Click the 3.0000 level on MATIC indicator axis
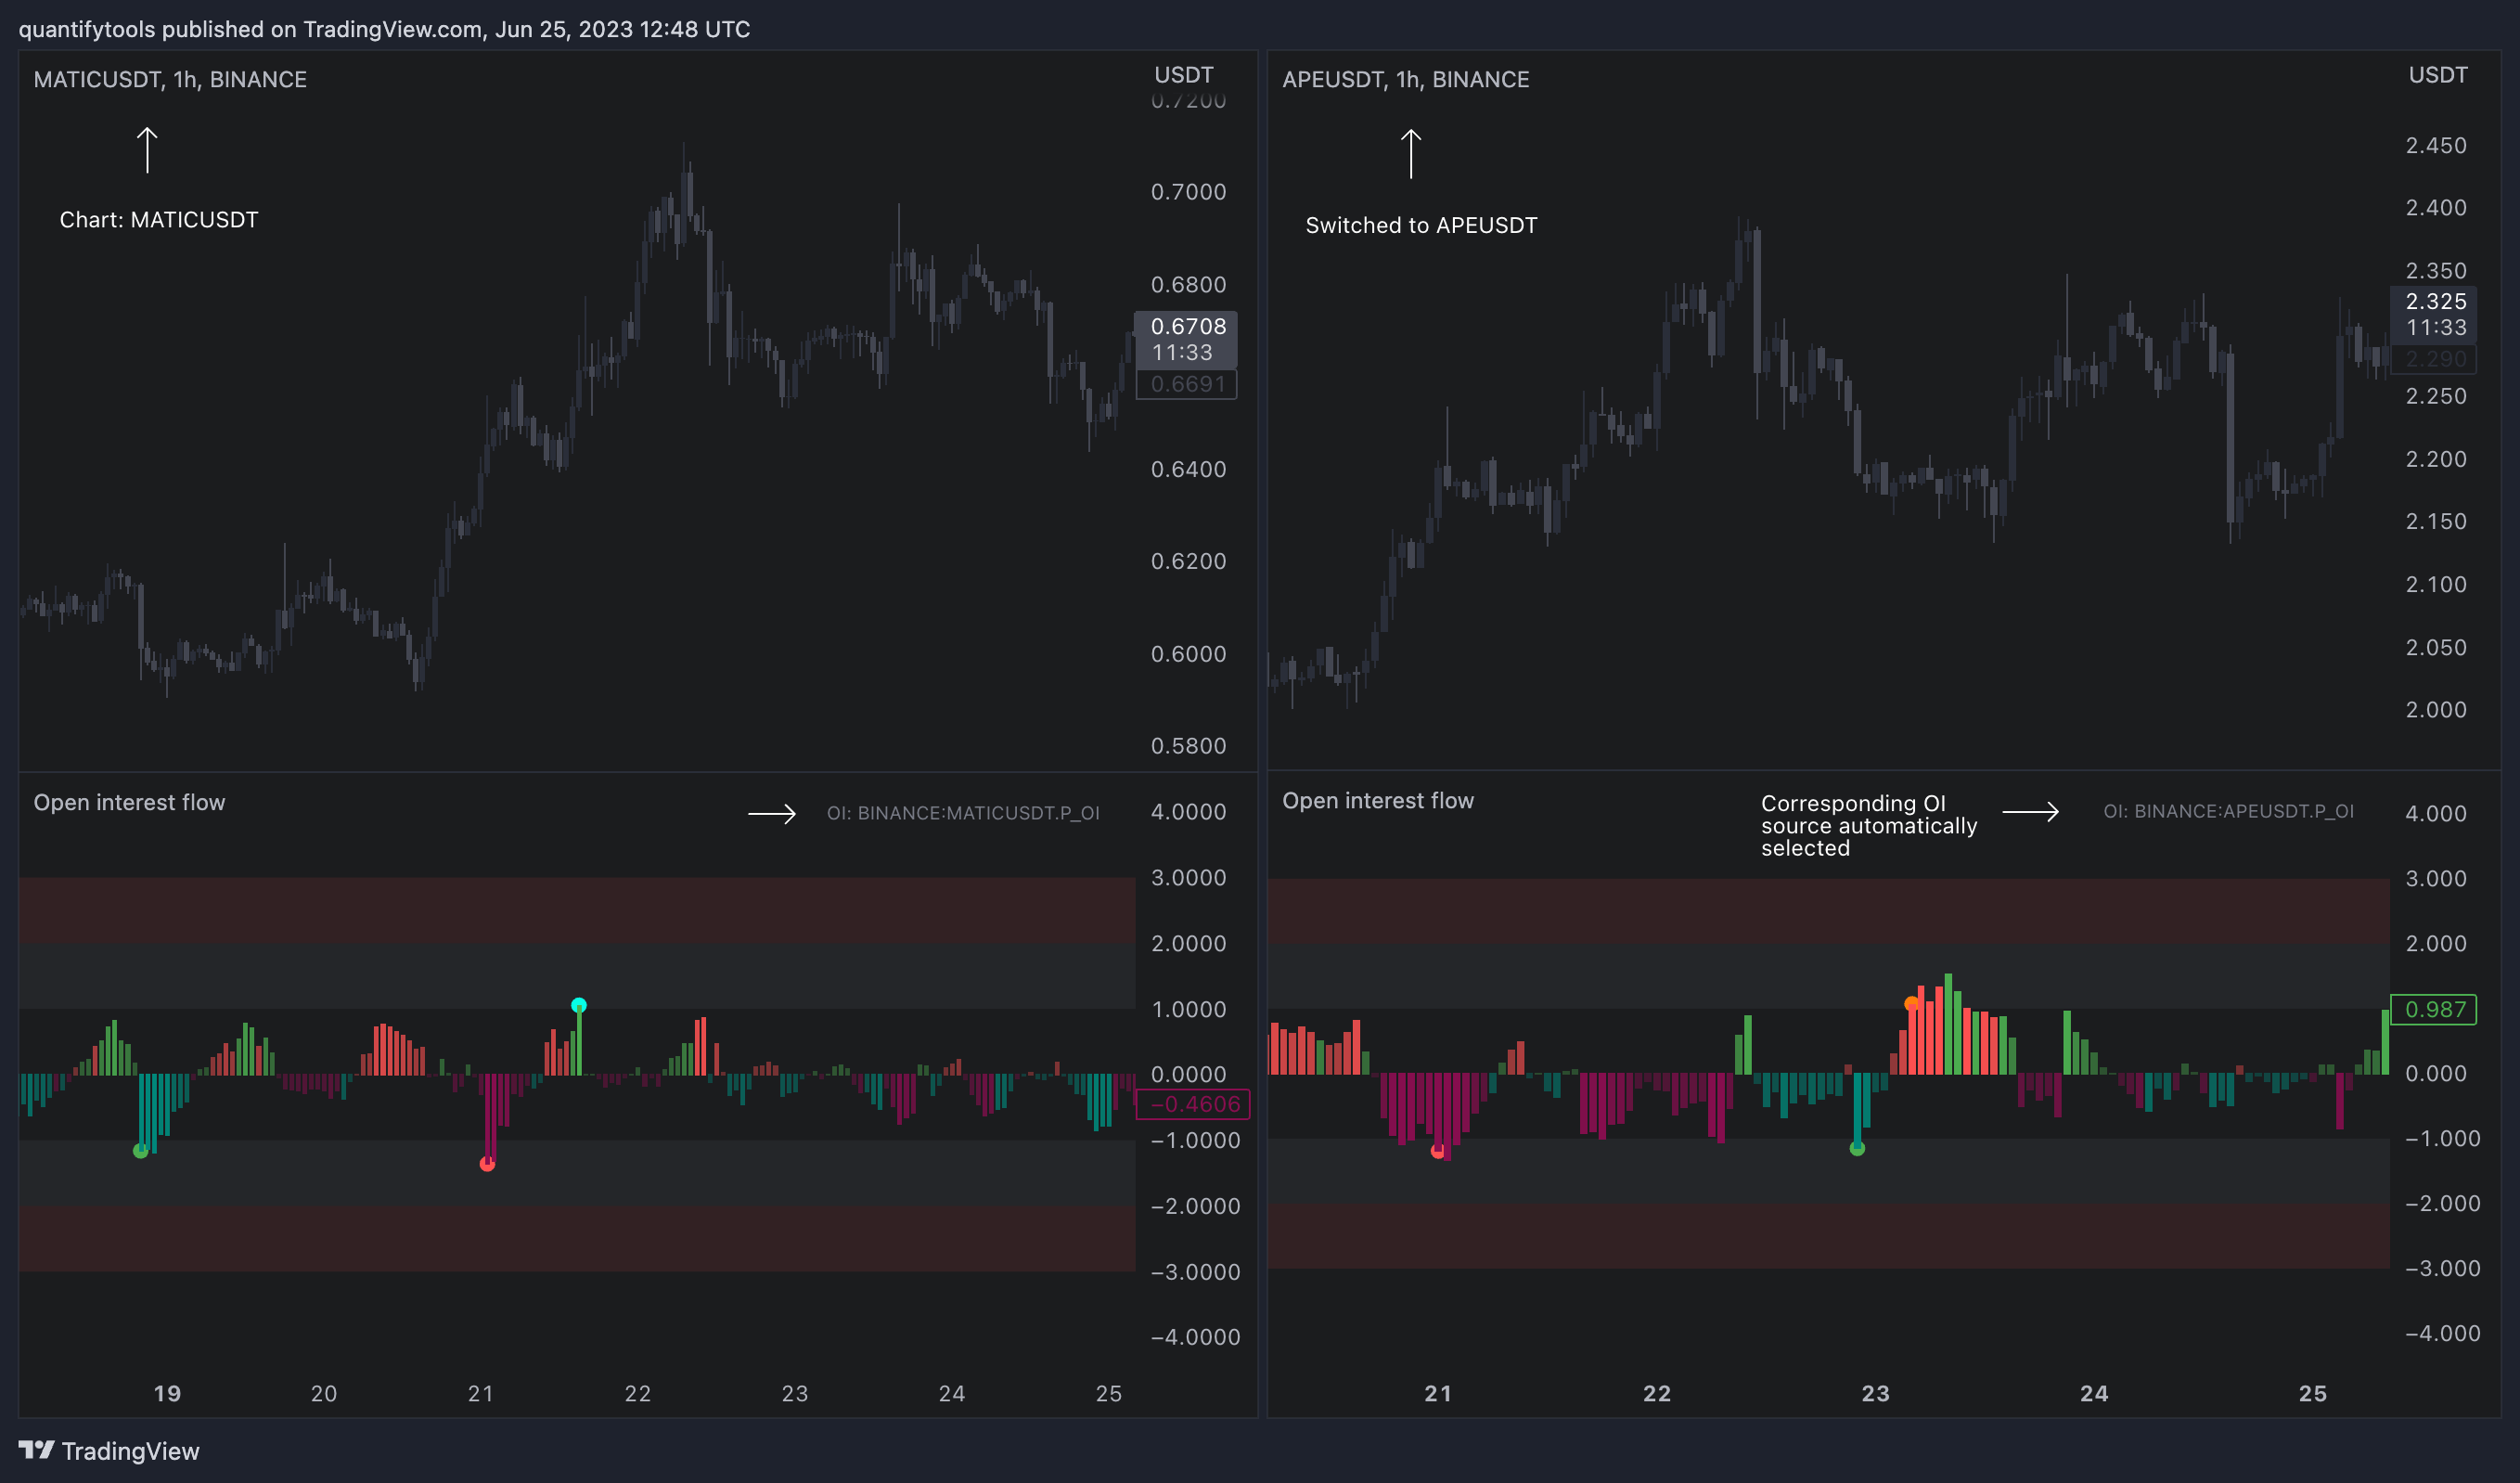This screenshot has height=1483, width=2520. (x=1188, y=877)
